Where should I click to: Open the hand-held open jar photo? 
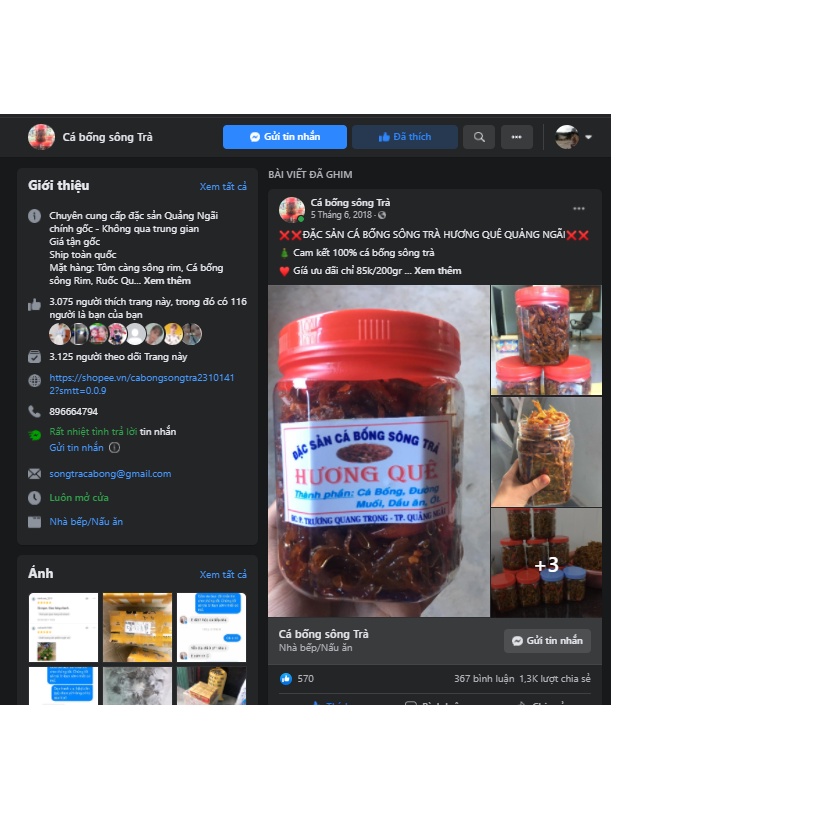coord(546,452)
